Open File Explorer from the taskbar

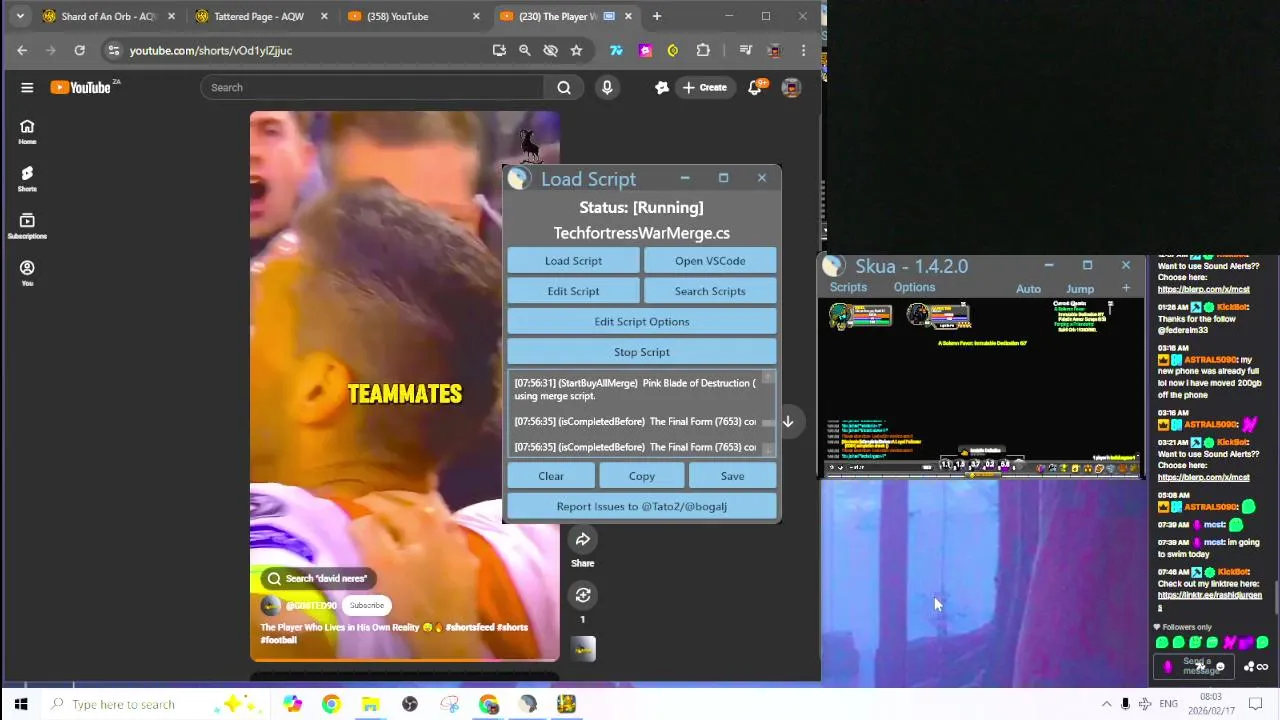pyautogui.click(x=370, y=705)
